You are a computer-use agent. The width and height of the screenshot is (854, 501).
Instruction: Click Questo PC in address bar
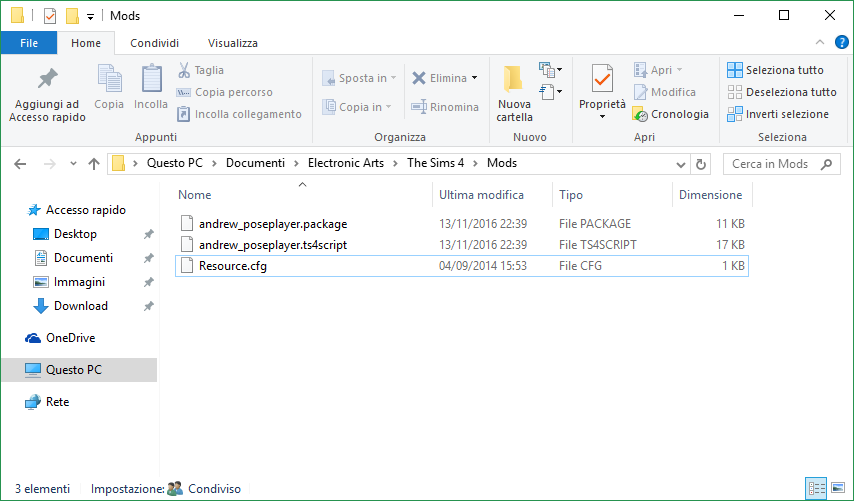(x=175, y=163)
